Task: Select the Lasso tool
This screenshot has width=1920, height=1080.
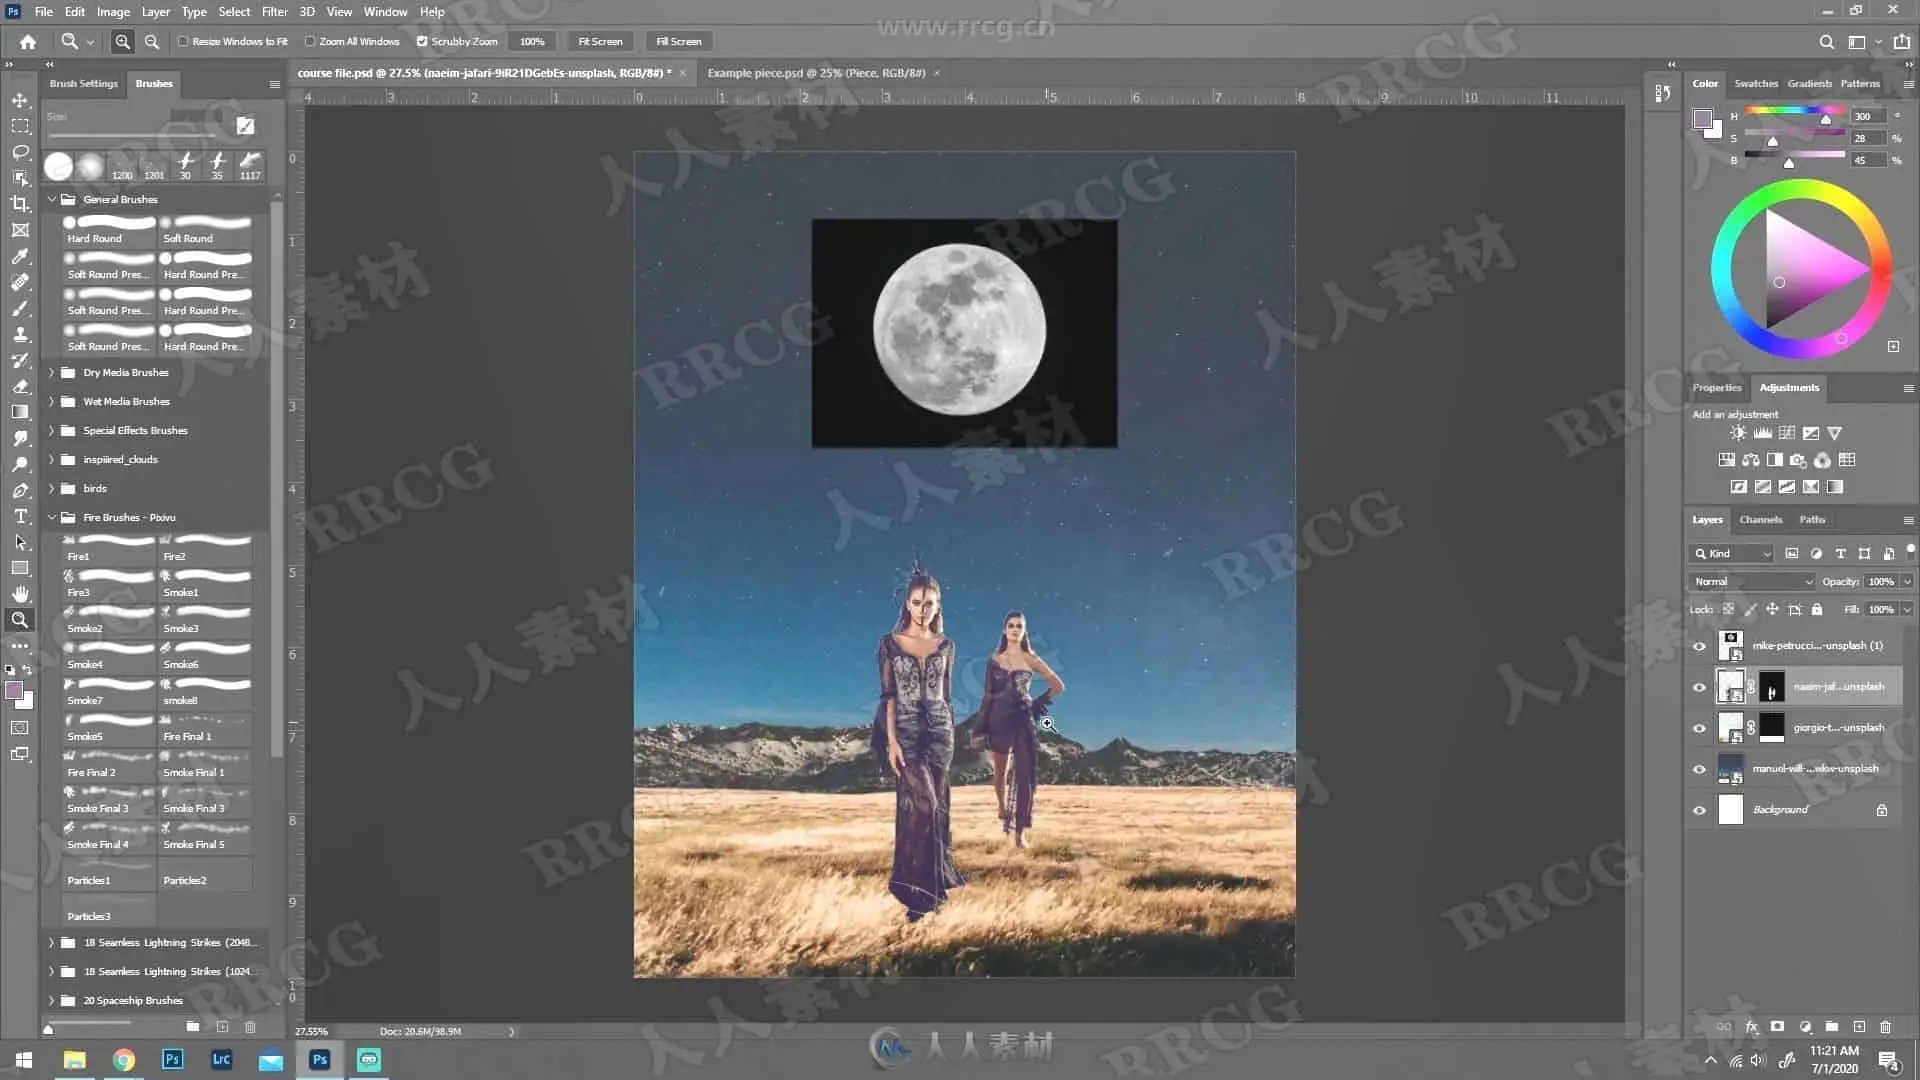Action: 20,152
